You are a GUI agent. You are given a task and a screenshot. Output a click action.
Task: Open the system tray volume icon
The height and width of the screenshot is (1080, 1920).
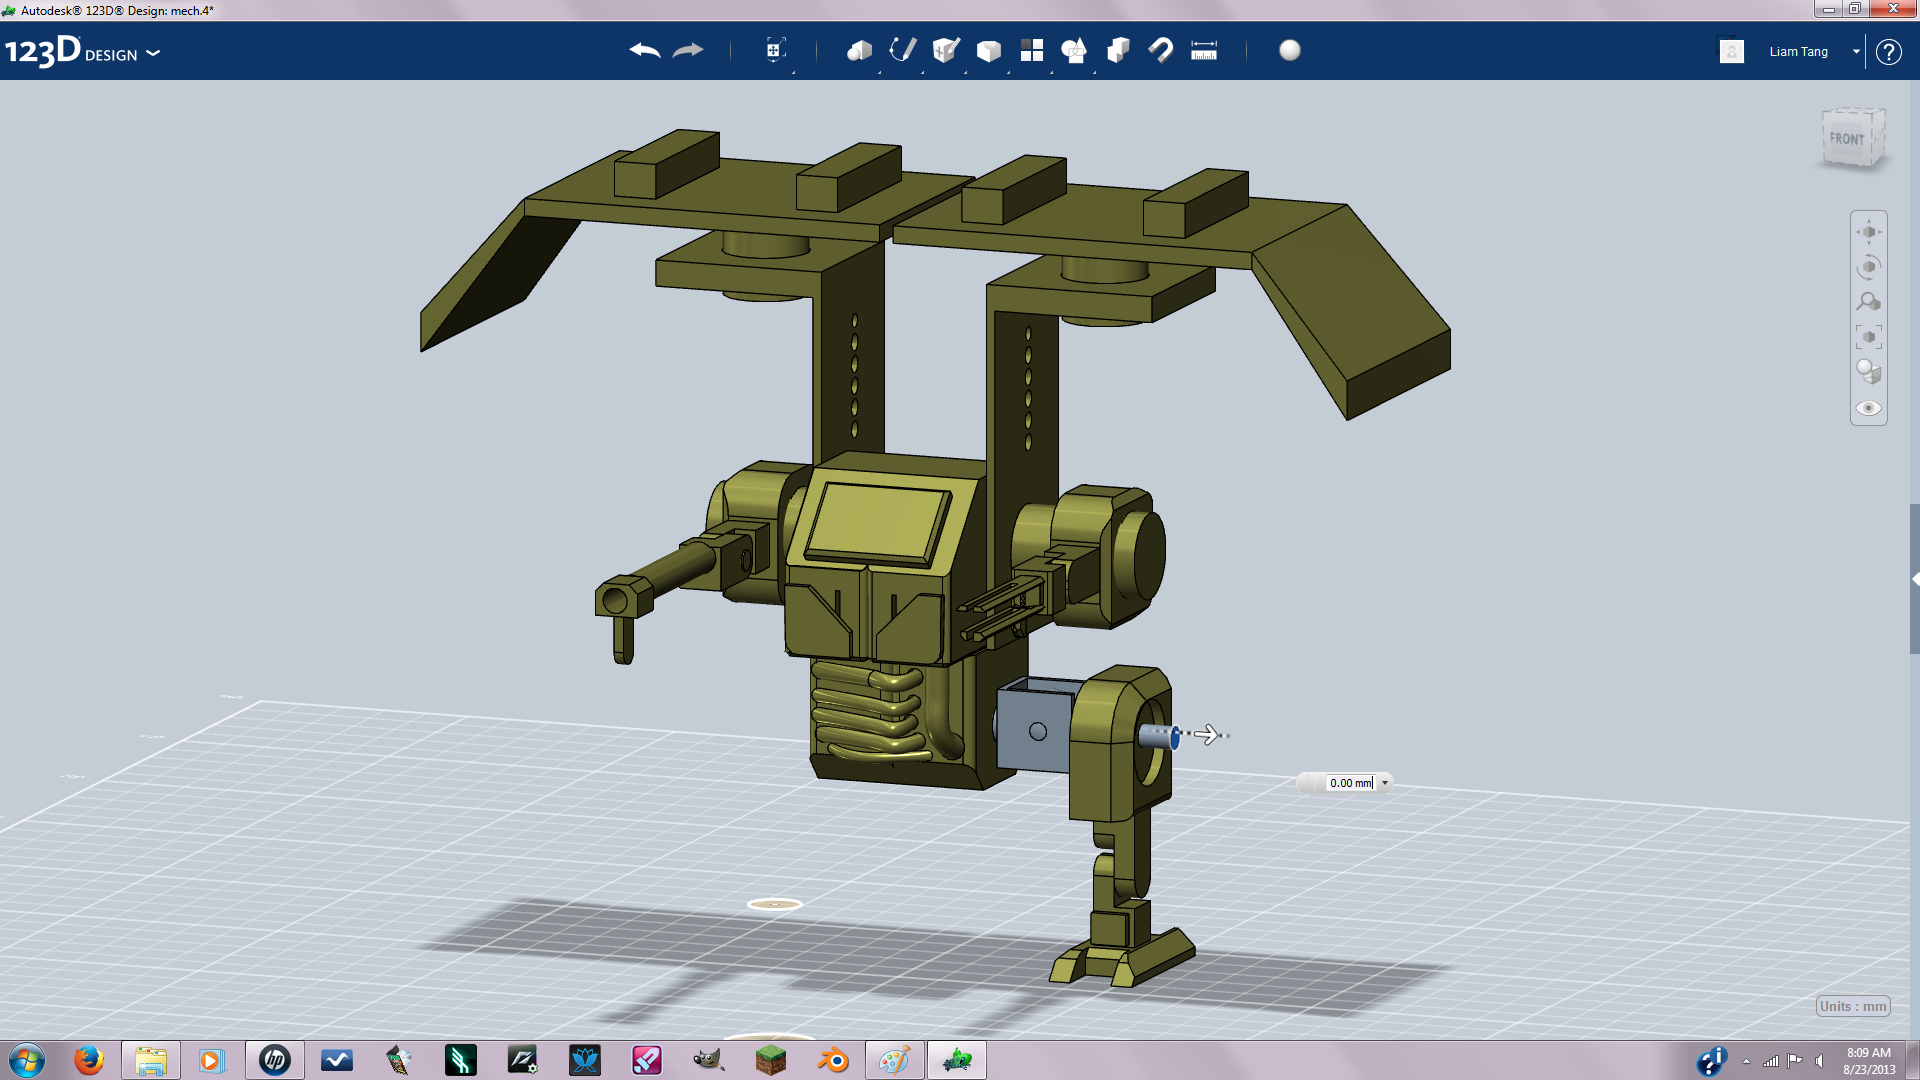tap(1820, 1061)
